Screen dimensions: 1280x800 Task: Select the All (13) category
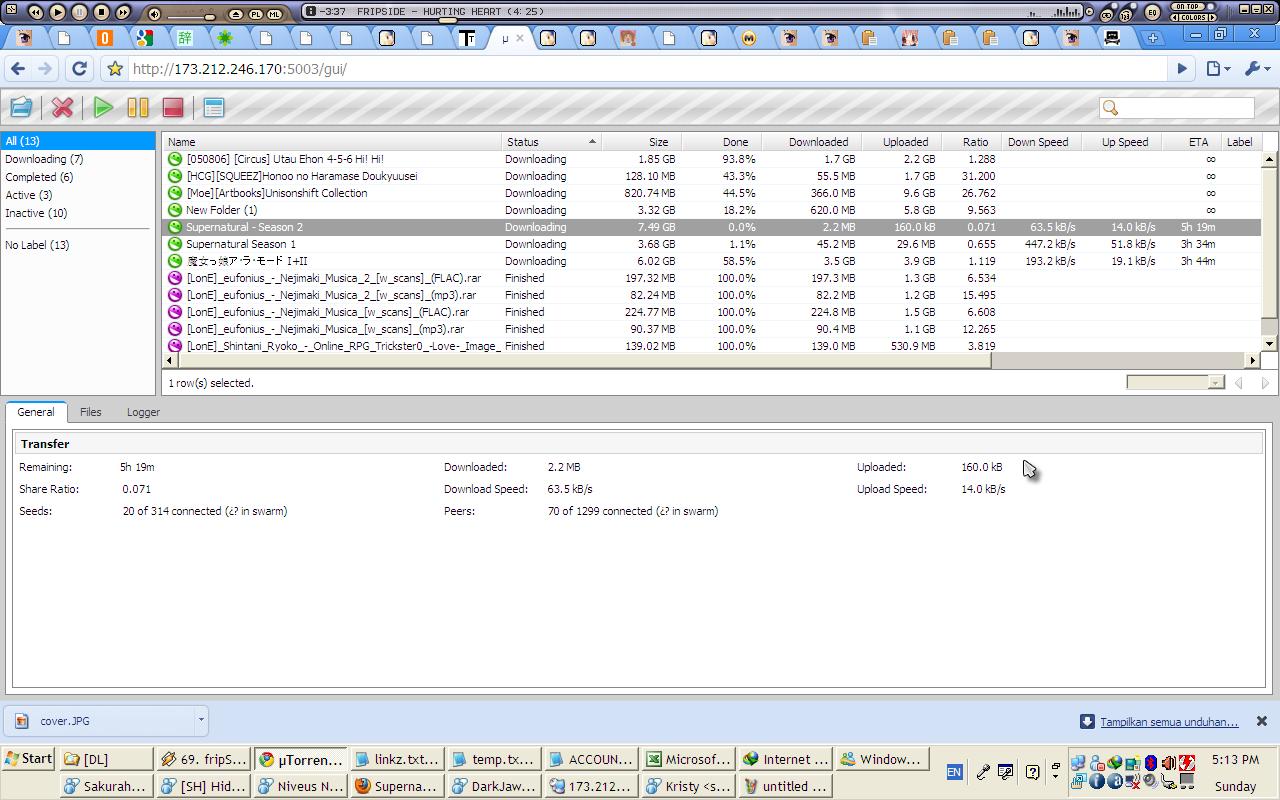[x=78, y=141]
